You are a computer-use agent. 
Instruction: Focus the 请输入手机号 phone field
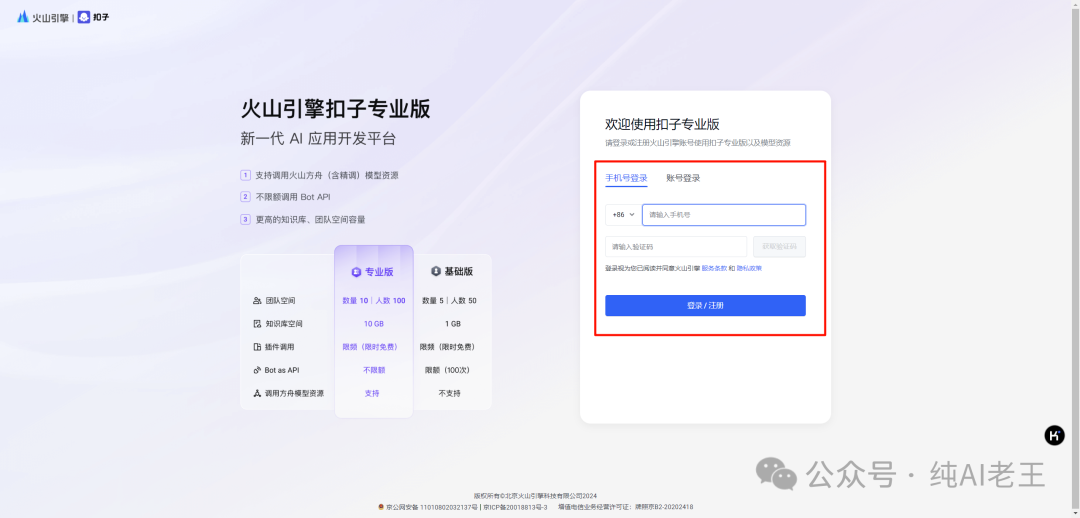724,215
